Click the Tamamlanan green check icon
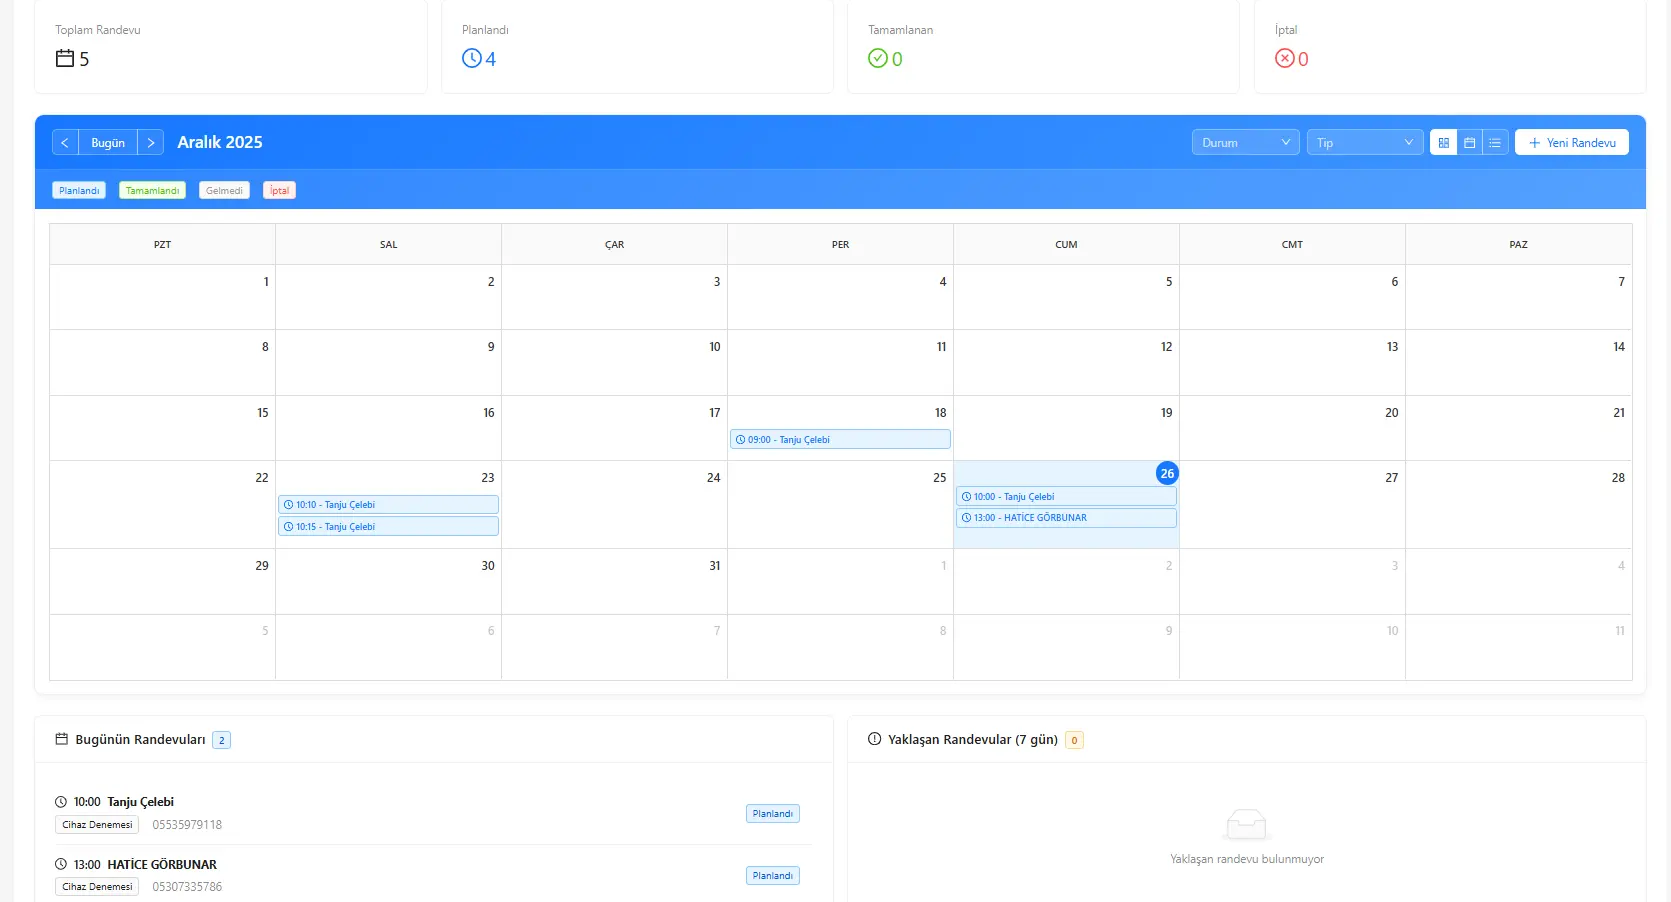Viewport: 1671px width, 902px height. point(878,58)
